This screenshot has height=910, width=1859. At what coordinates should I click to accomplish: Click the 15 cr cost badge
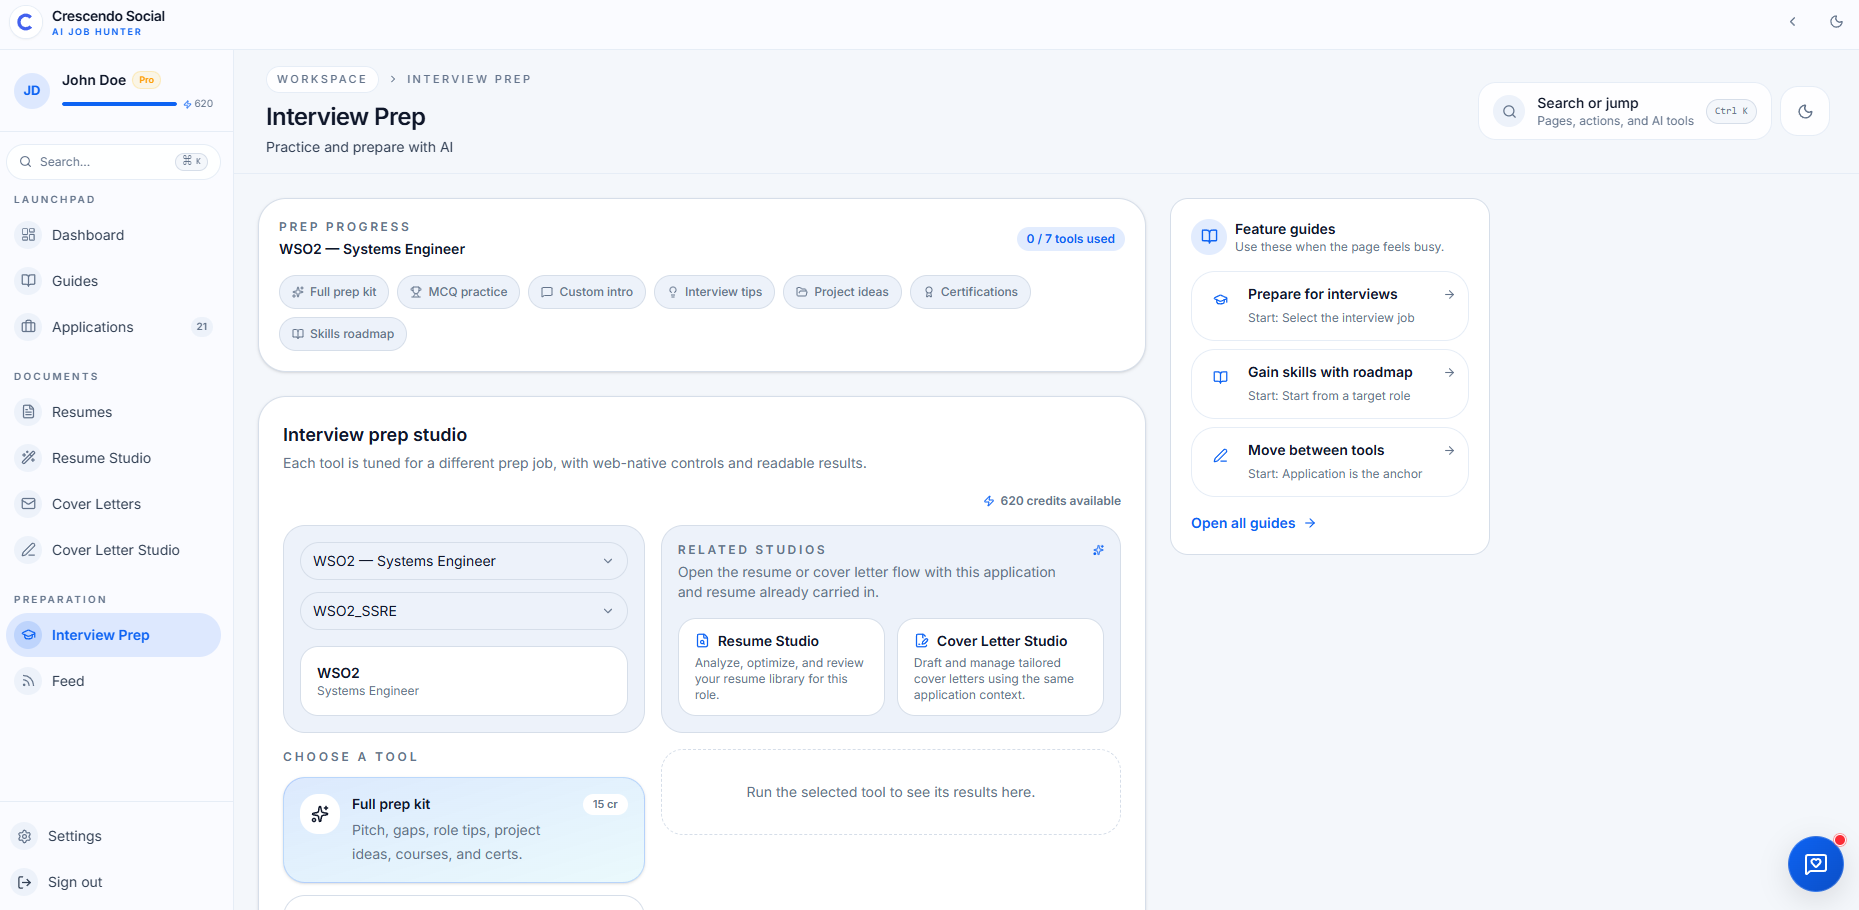pyautogui.click(x=605, y=804)
